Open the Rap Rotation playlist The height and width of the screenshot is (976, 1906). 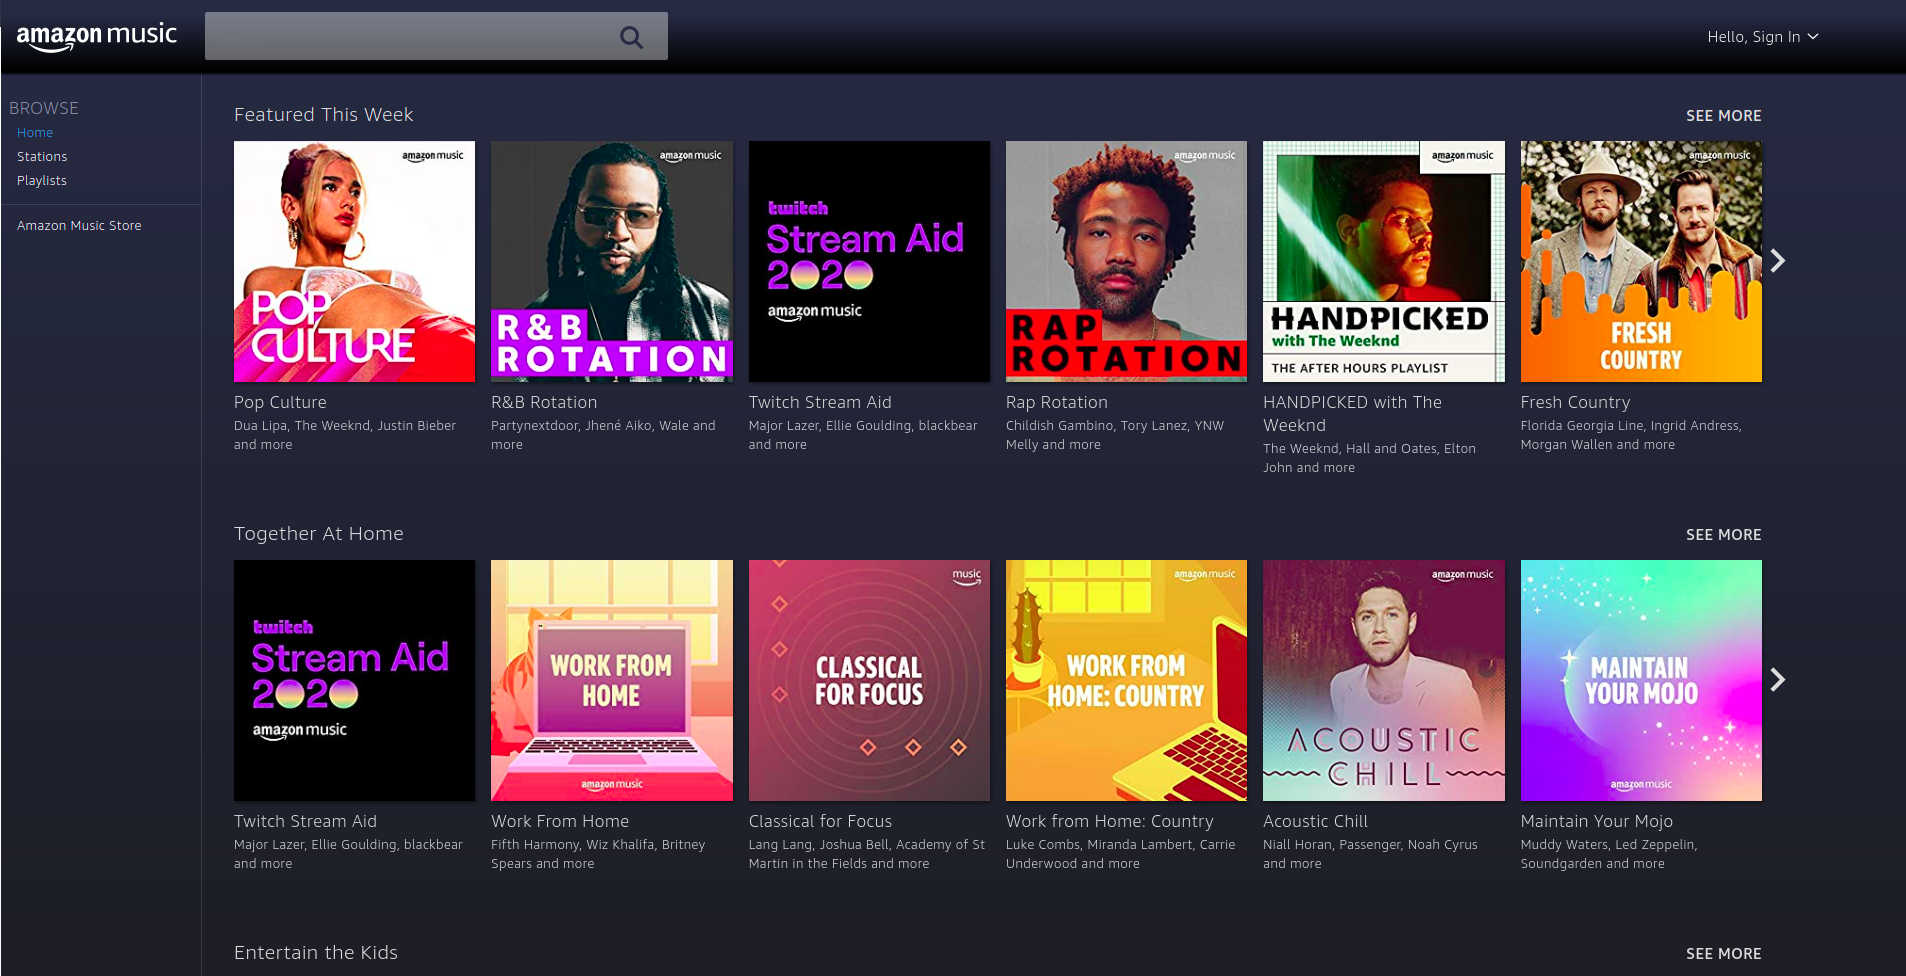(x=1126, y=261)
